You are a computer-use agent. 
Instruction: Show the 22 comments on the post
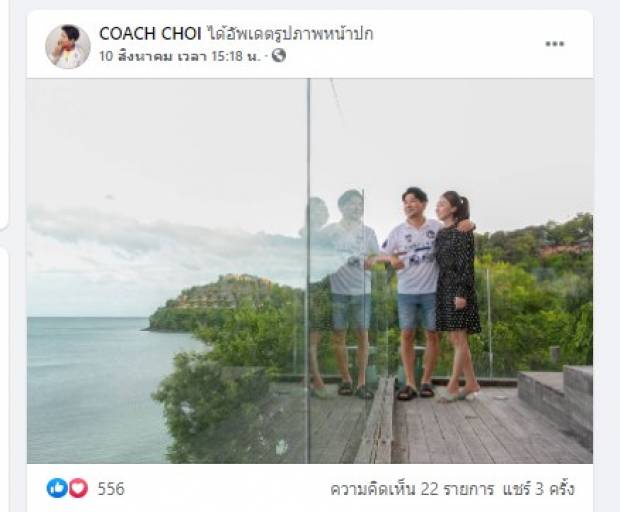[x=412, y=489]
